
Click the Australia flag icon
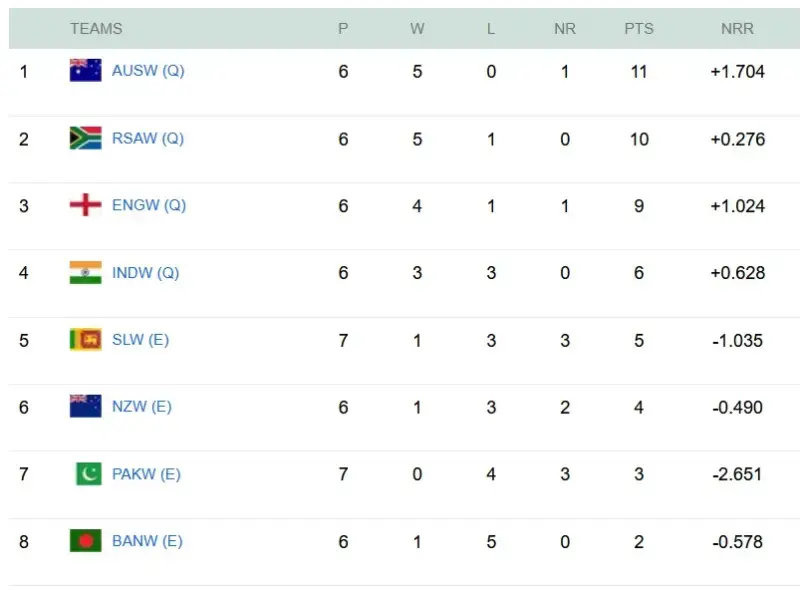coord(85,71)
